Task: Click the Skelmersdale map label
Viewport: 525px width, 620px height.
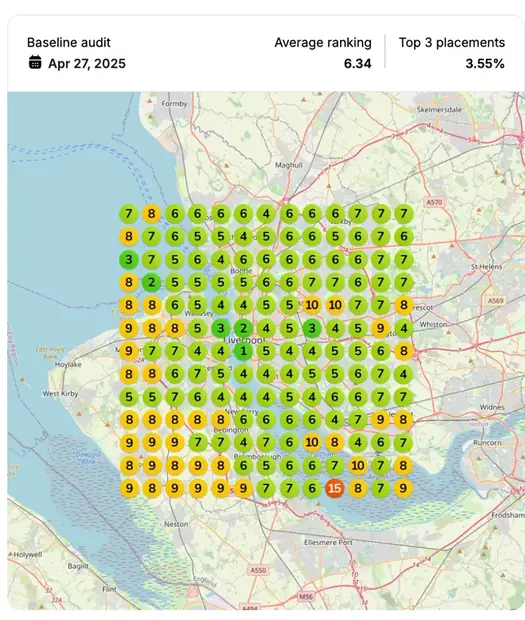Action: (439, 110)
